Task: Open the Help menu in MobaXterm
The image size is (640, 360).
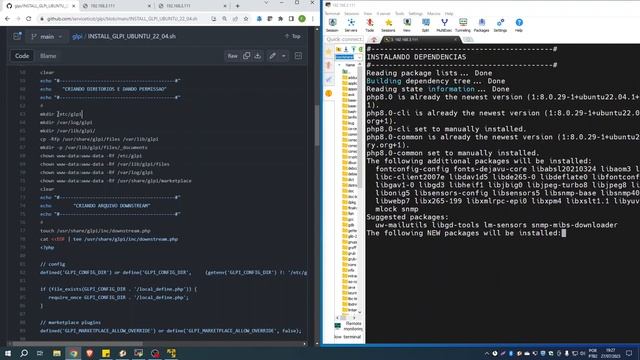Action: click(x=449, y=13)
